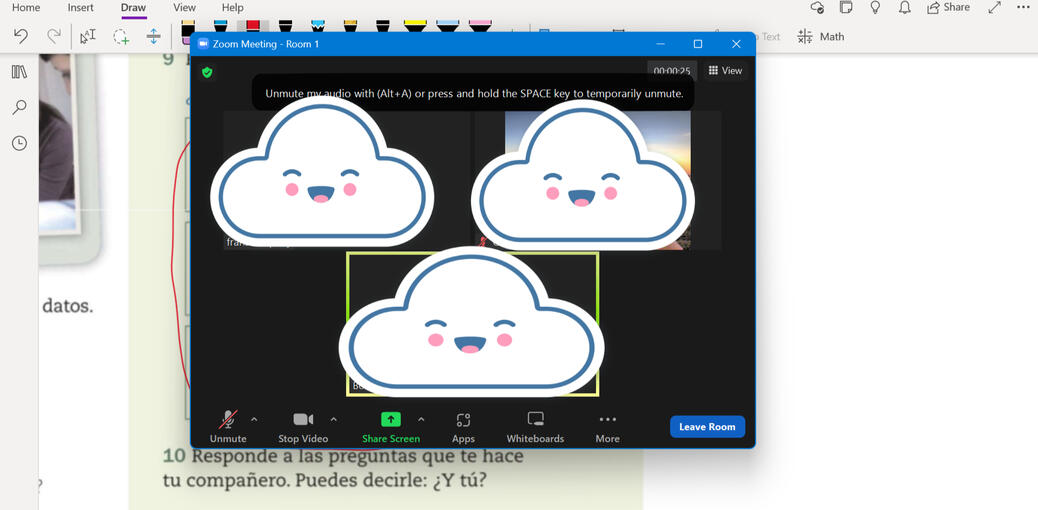Screen dimensions: 1038x510
Task: Expand share options arrow beside Share Screen
Action: [421, 419]
